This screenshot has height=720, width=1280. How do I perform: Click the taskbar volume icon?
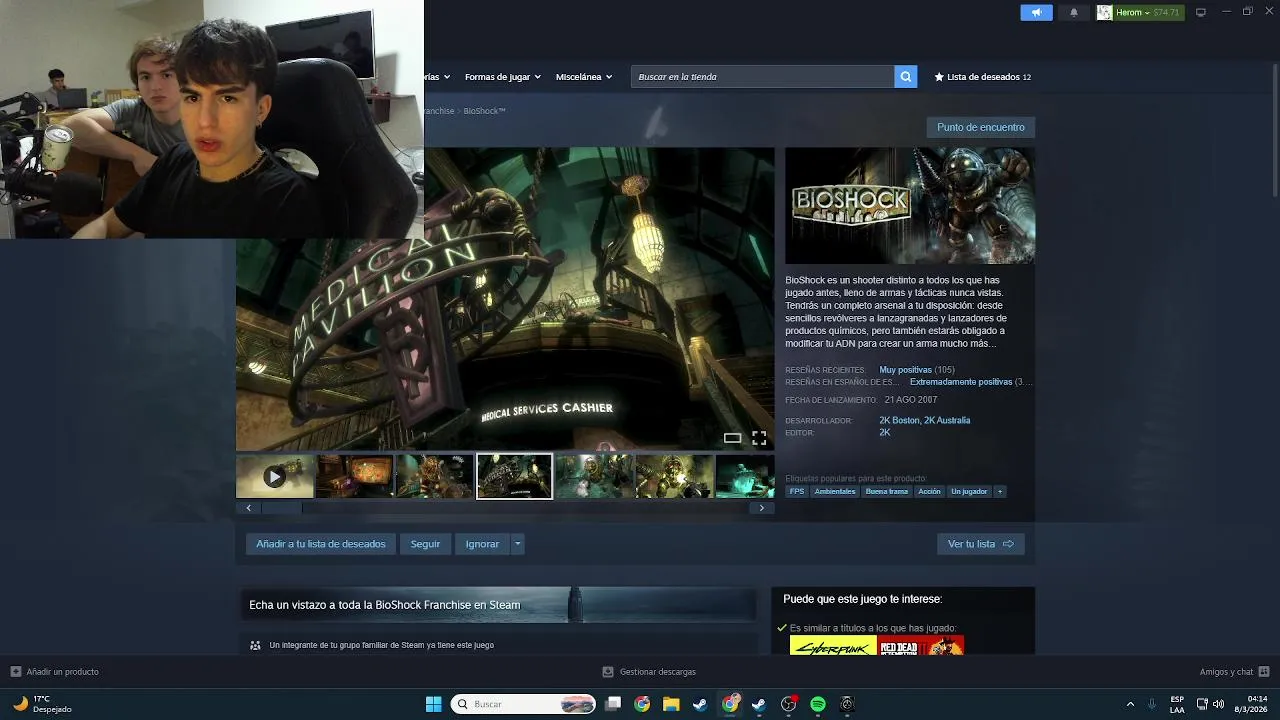pos(1218,704)
